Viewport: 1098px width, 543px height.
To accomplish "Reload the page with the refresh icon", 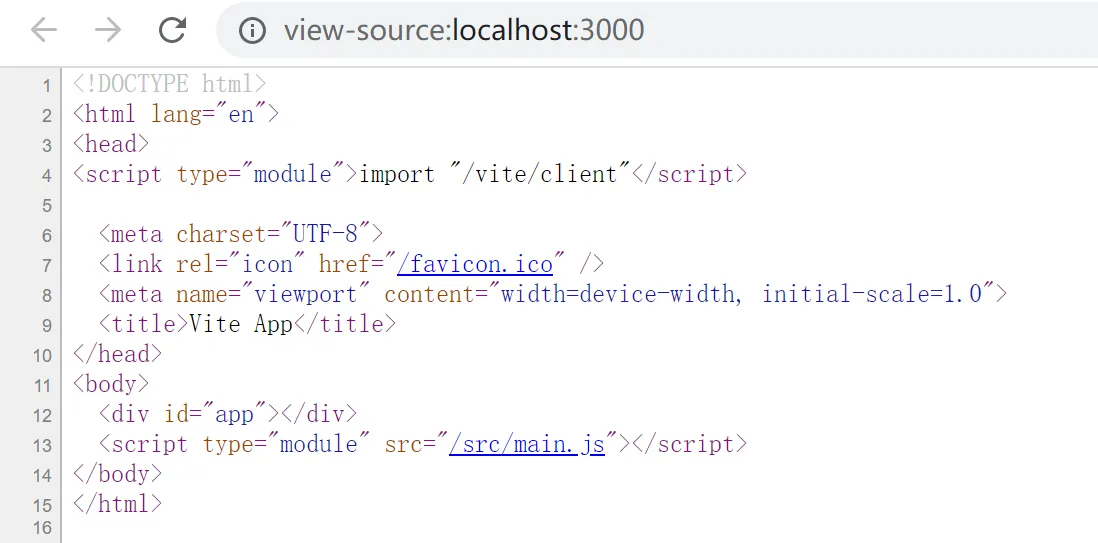I will click(x=172, y=30).
